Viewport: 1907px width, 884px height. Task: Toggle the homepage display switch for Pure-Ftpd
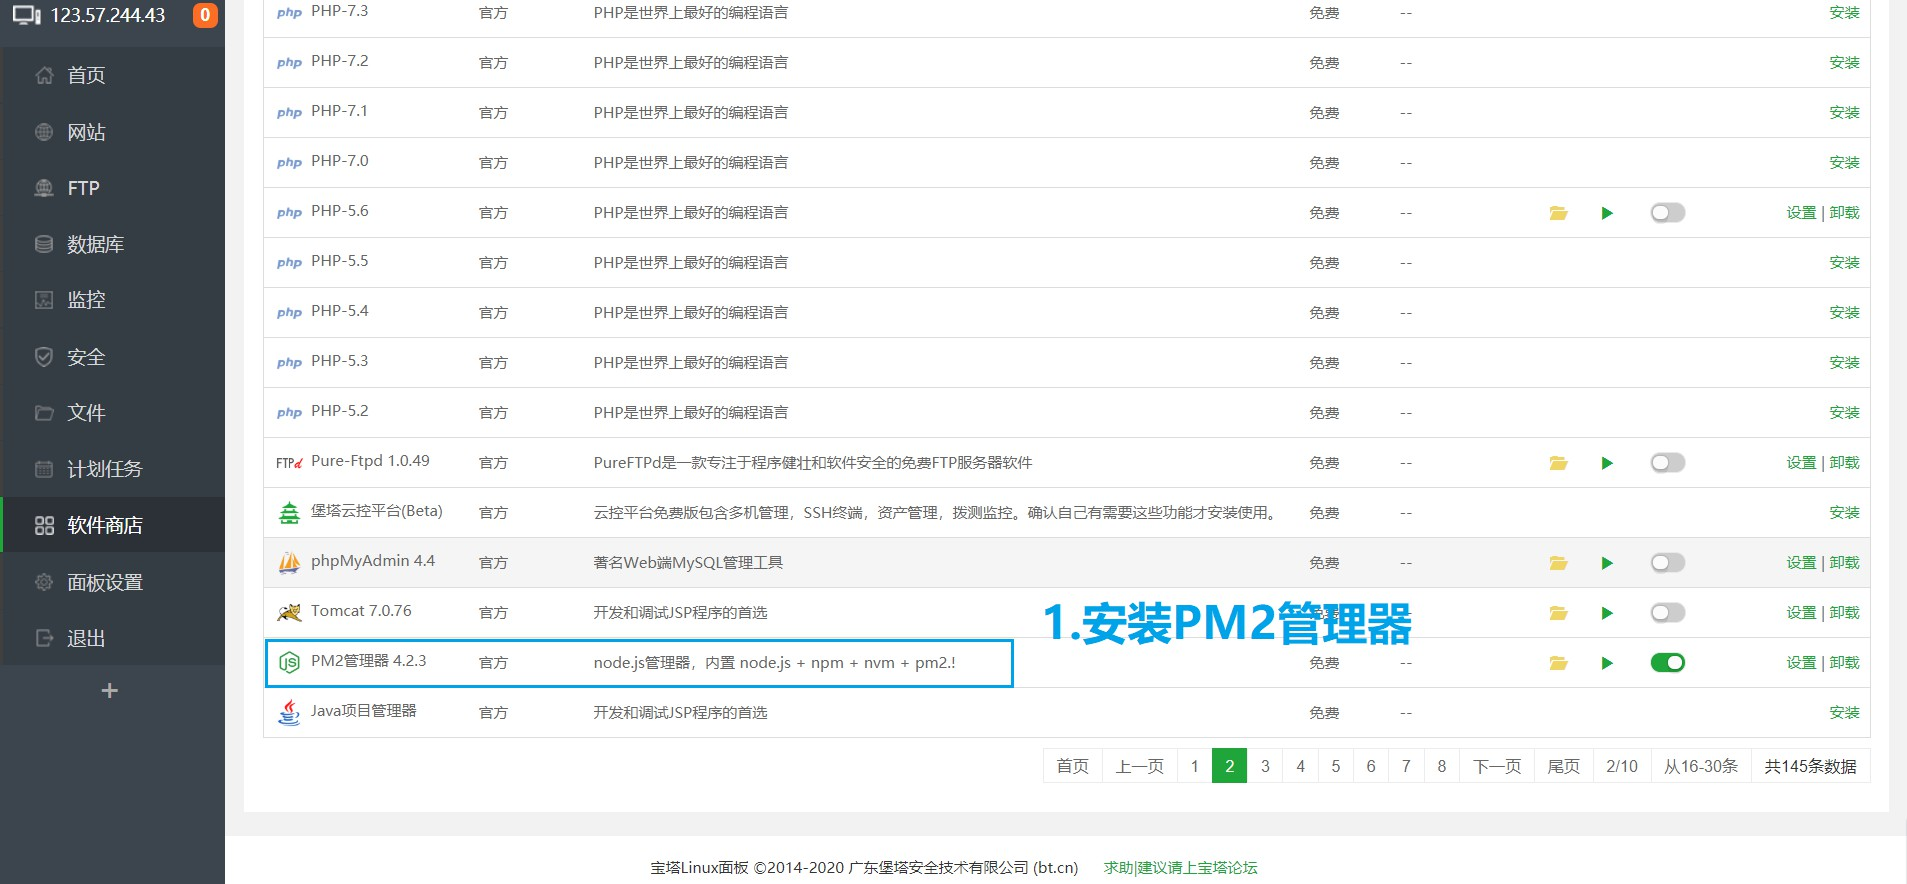click(x=1667, y=463)
